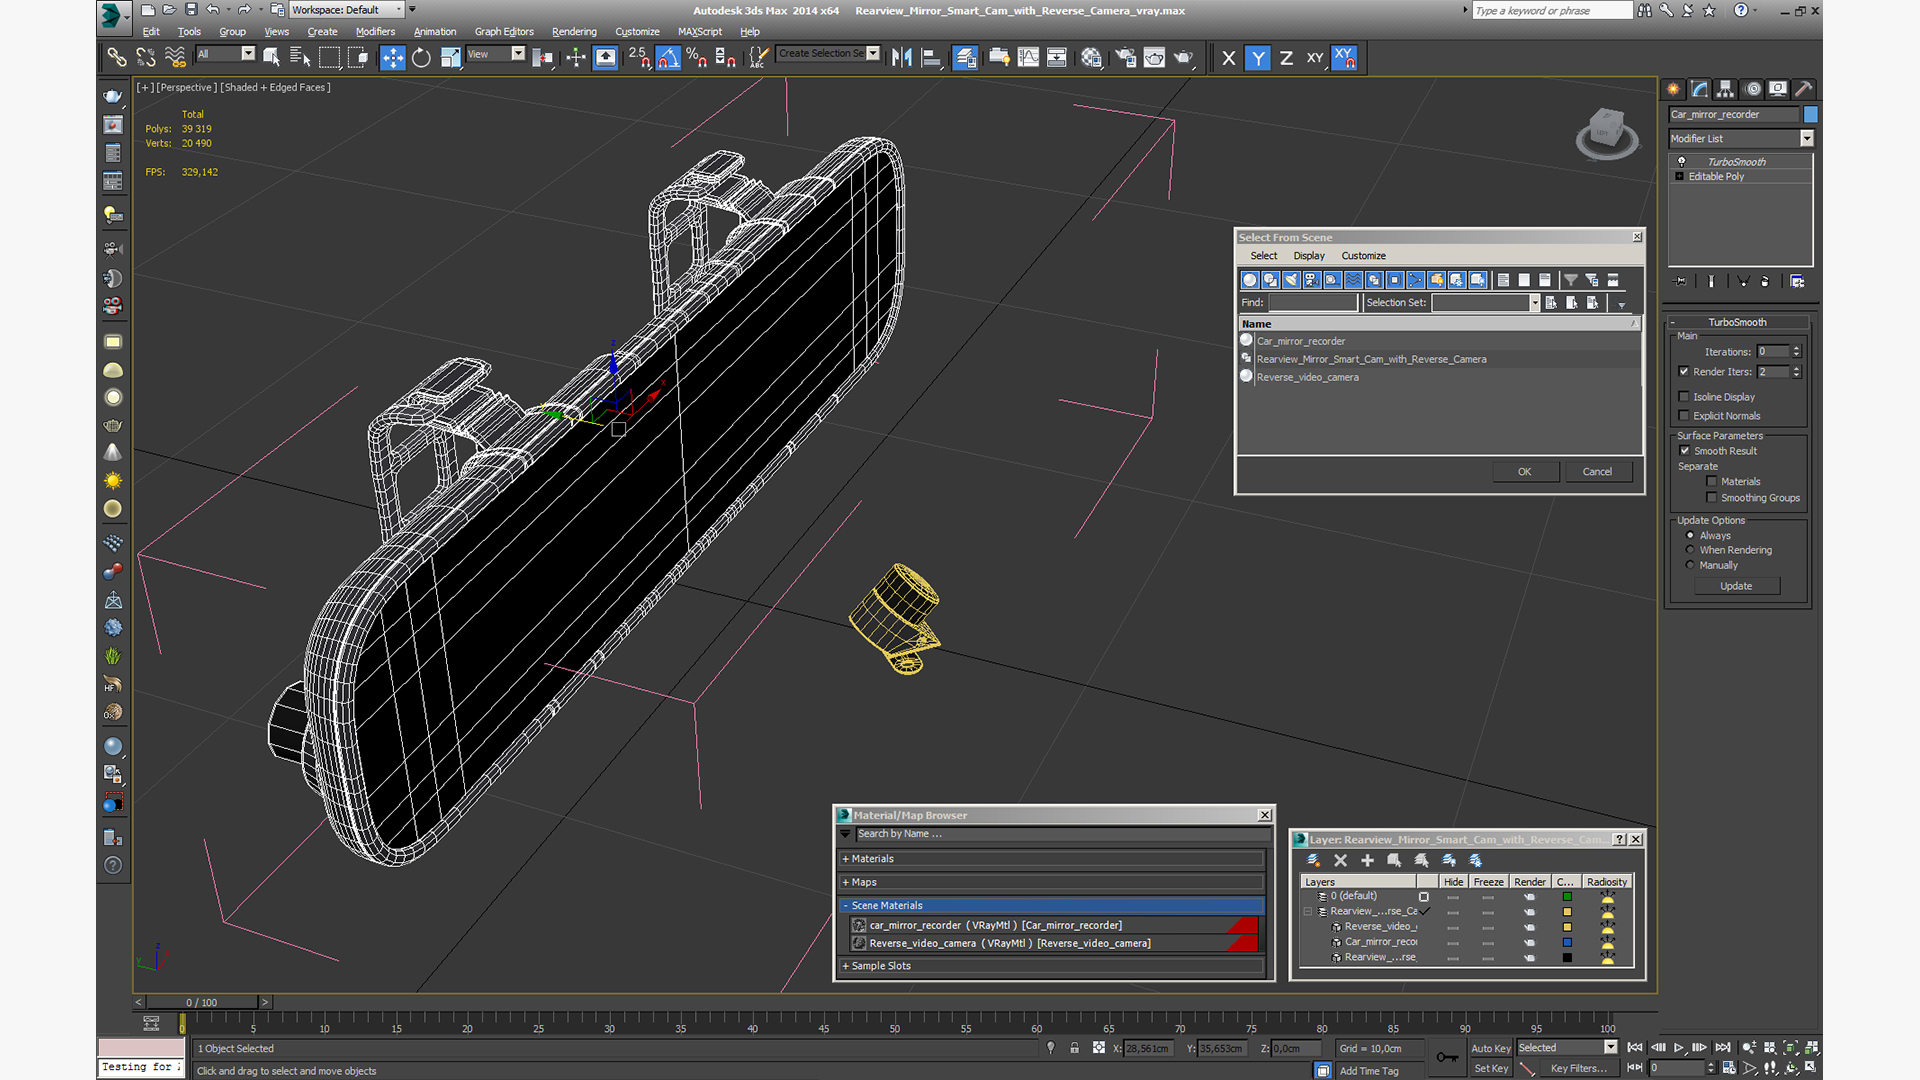This screenshot has height=1080, width=1920.
Task: Select the Manually update option
Action: (1690, 565)
